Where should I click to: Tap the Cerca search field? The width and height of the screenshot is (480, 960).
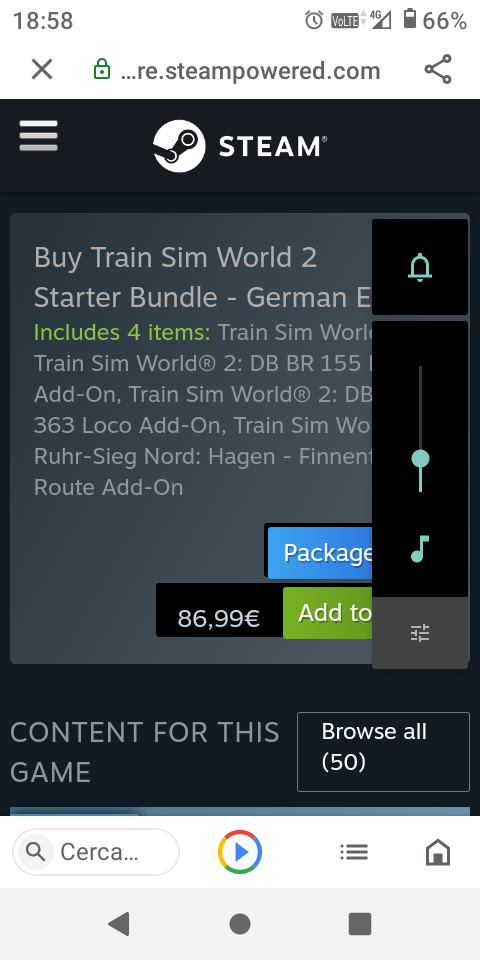tap(96, 852)
